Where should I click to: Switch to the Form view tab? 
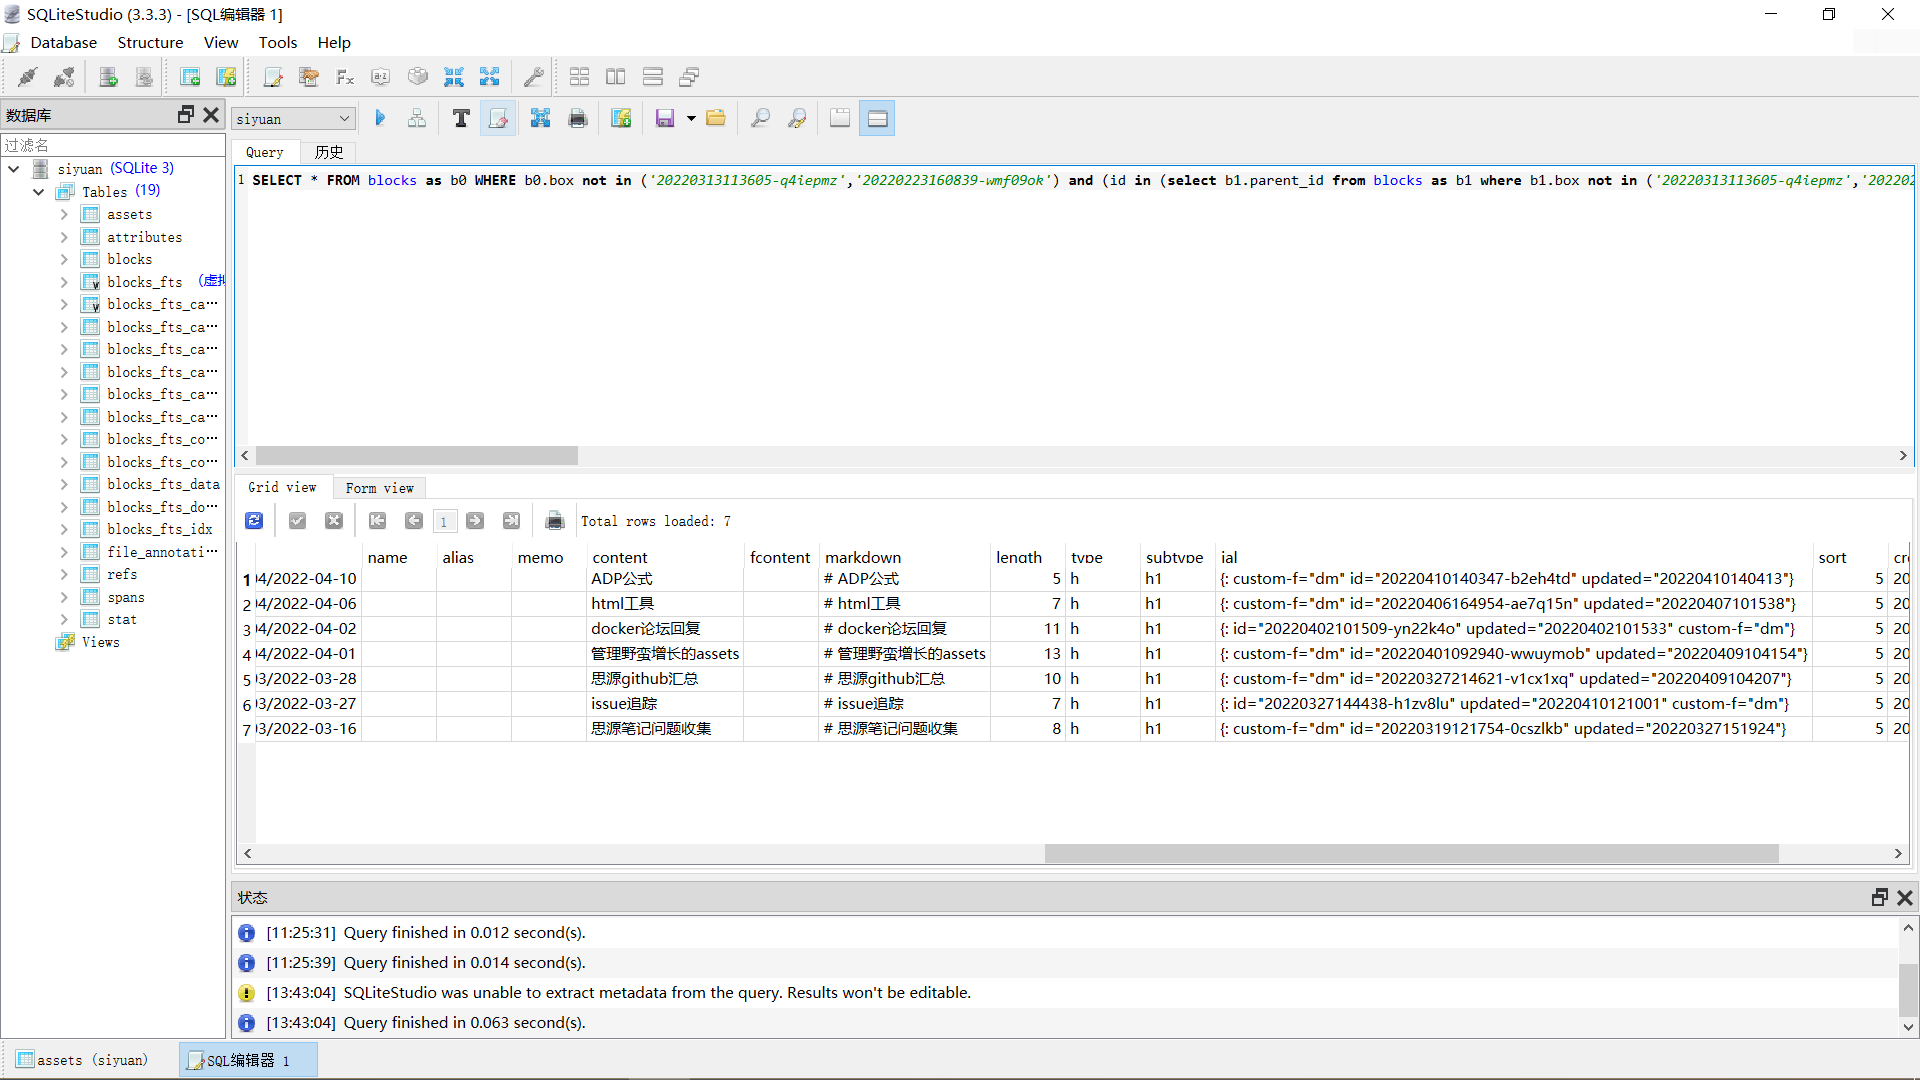click(379, 487)
